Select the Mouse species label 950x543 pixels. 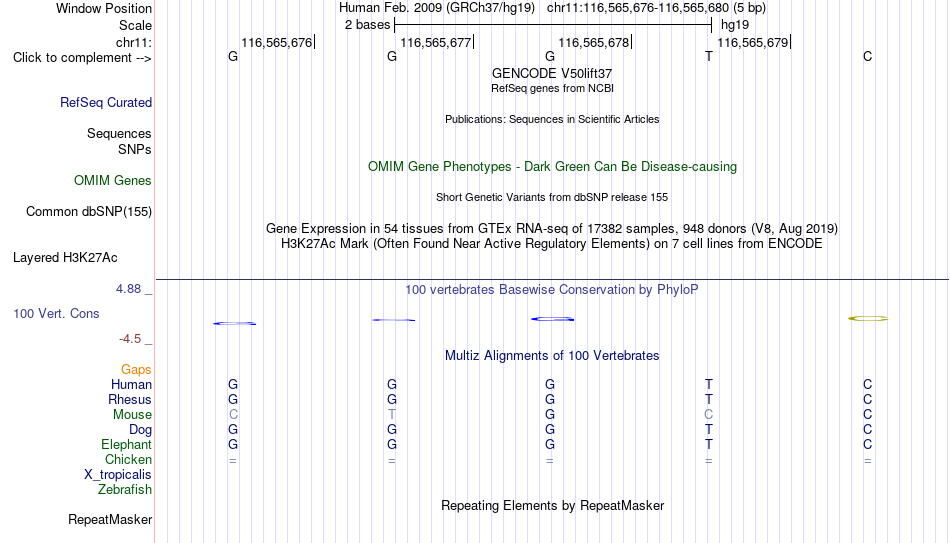132,415
